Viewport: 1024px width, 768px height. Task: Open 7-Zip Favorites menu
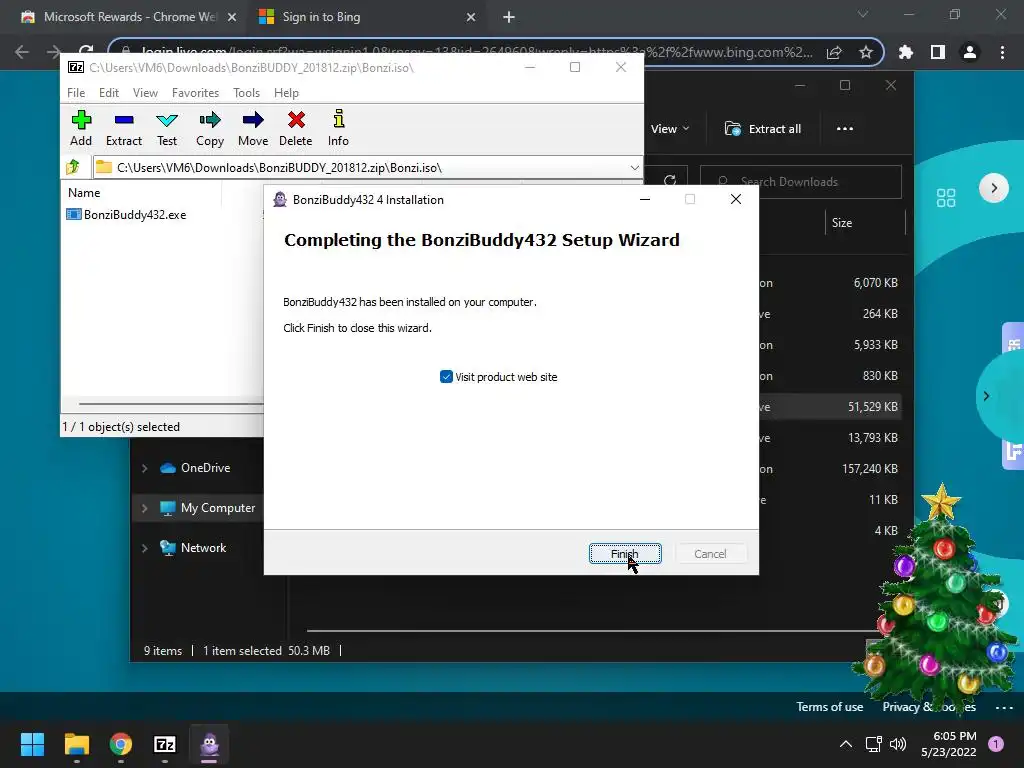pyautogui.click(x=195, y=93)
